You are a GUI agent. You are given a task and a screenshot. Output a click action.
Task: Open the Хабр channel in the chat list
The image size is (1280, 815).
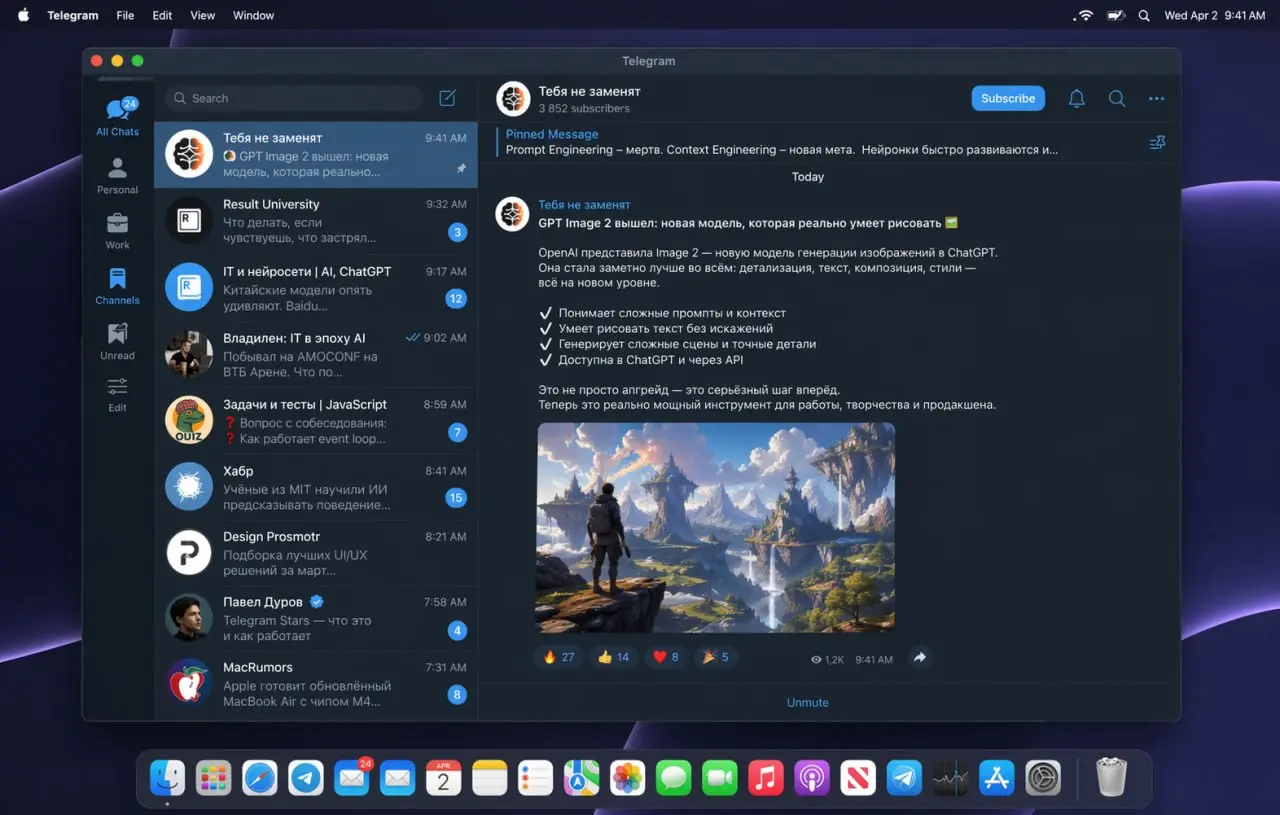pos(316,486)
